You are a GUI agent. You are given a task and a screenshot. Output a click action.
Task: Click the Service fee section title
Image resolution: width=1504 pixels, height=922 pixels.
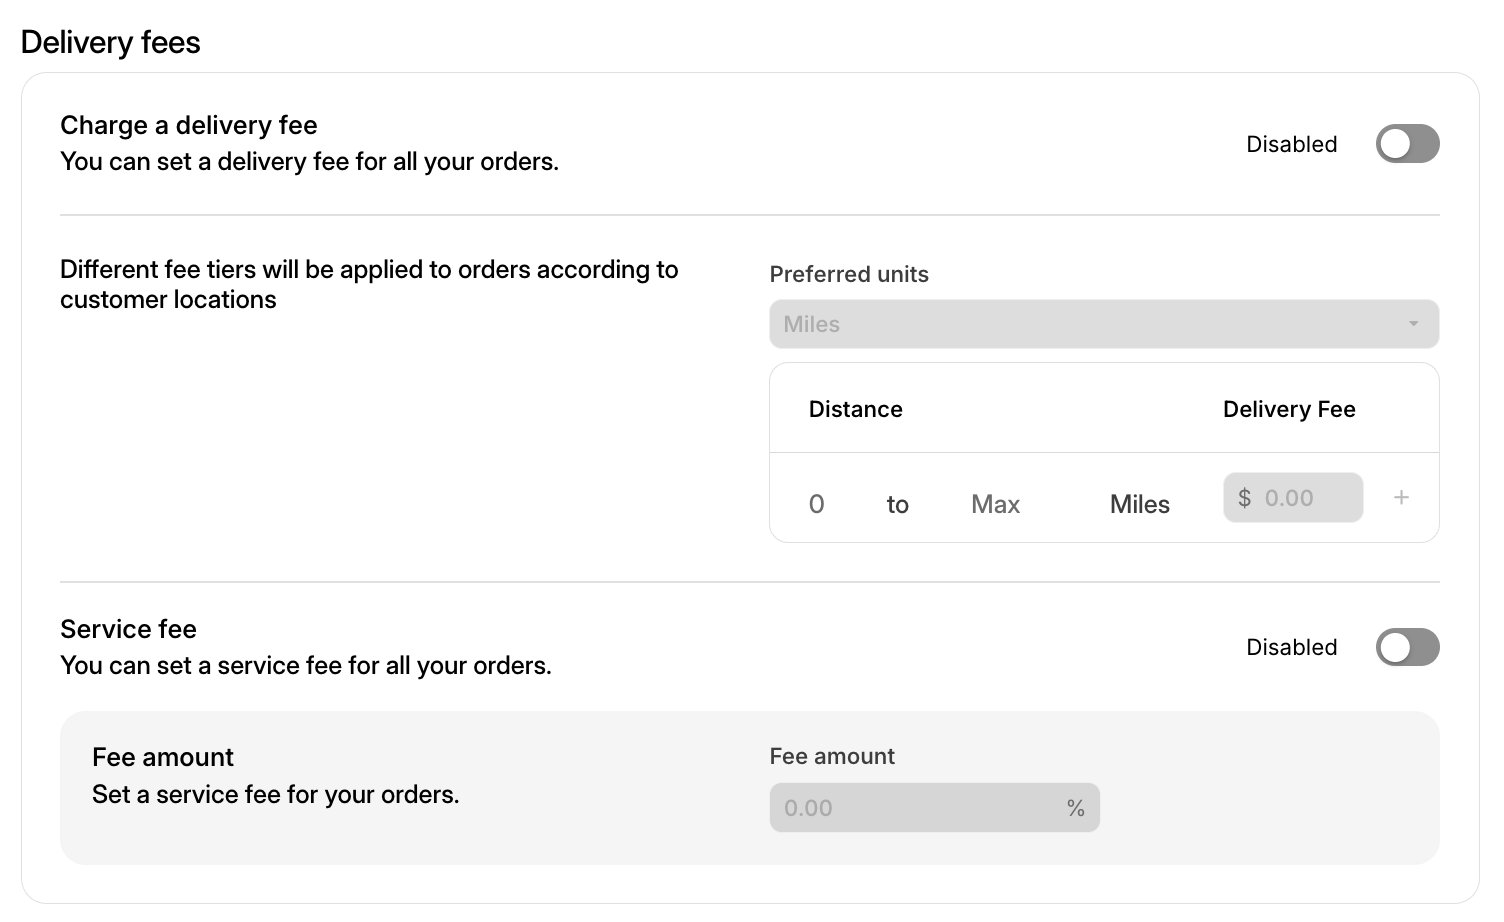click(x=128, y=629)
